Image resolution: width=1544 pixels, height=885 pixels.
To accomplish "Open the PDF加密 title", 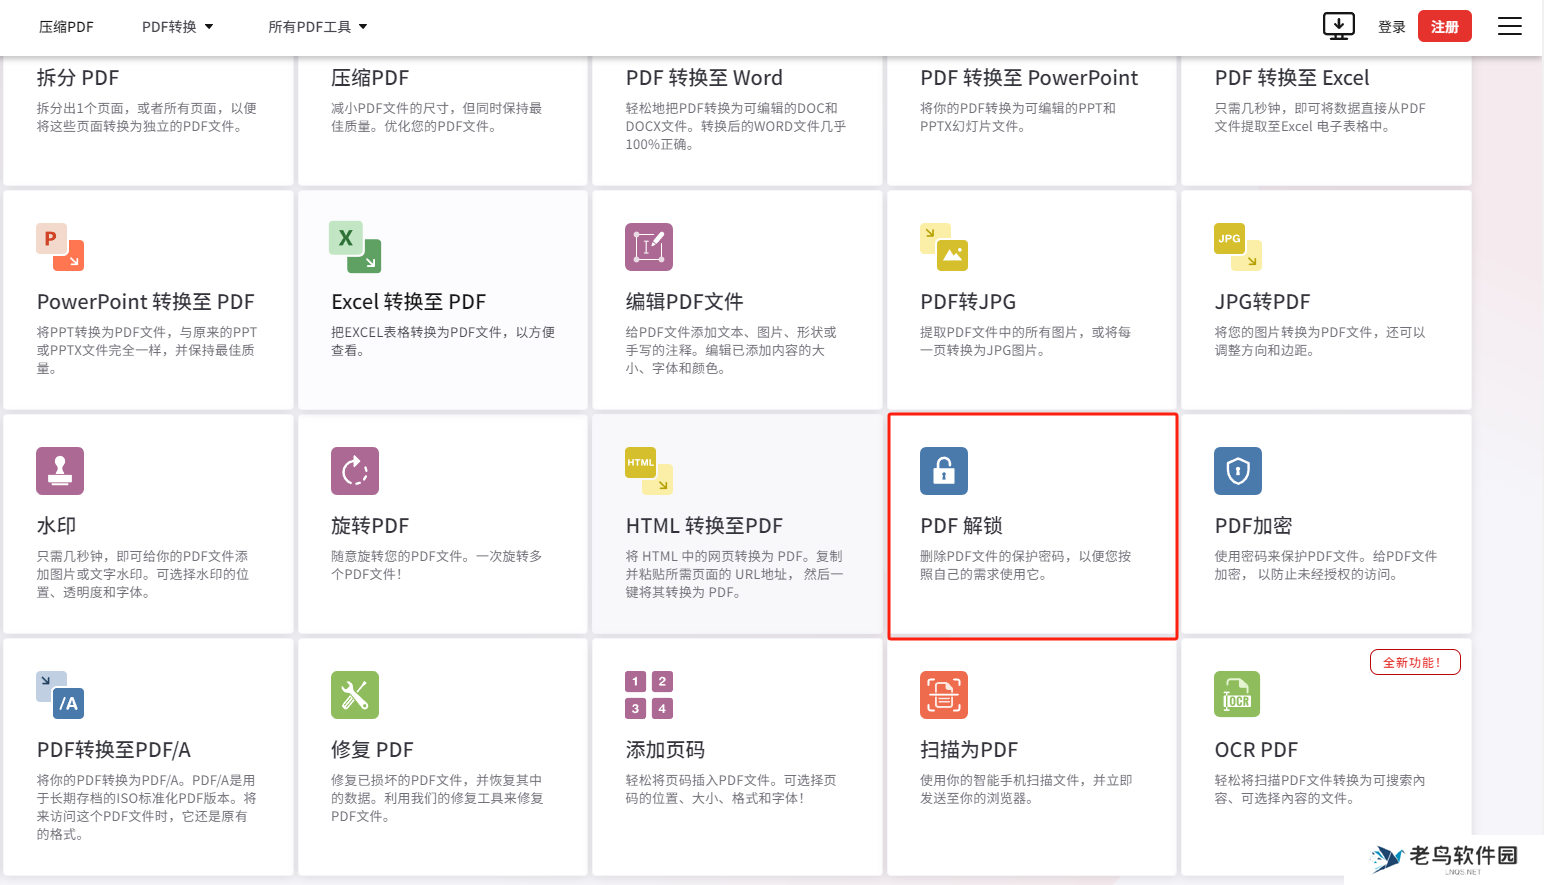I will pyautogui.click(x=1253, y=526).
